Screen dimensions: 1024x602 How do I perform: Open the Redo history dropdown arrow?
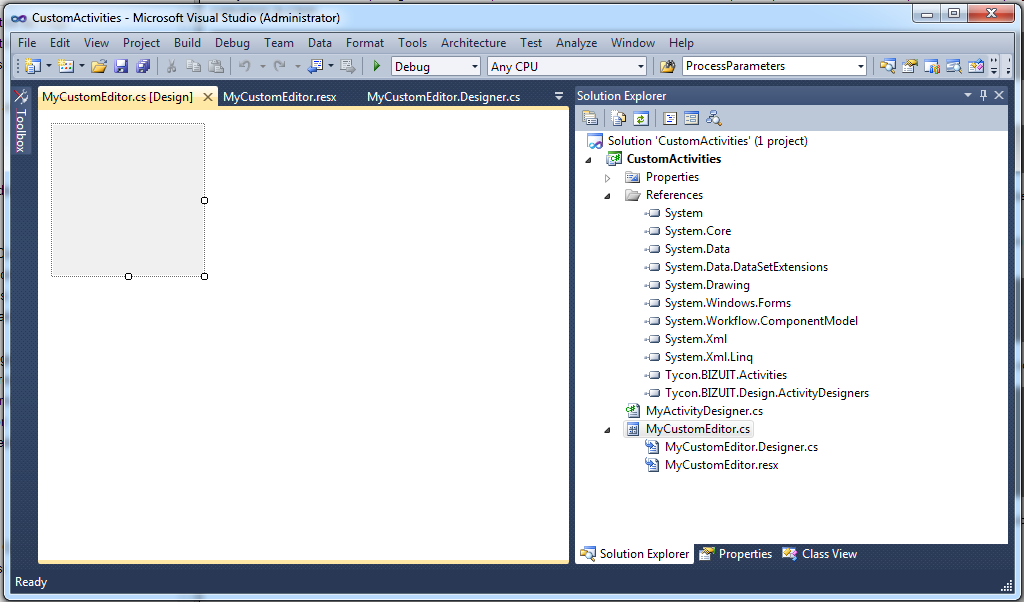[297, 66]
